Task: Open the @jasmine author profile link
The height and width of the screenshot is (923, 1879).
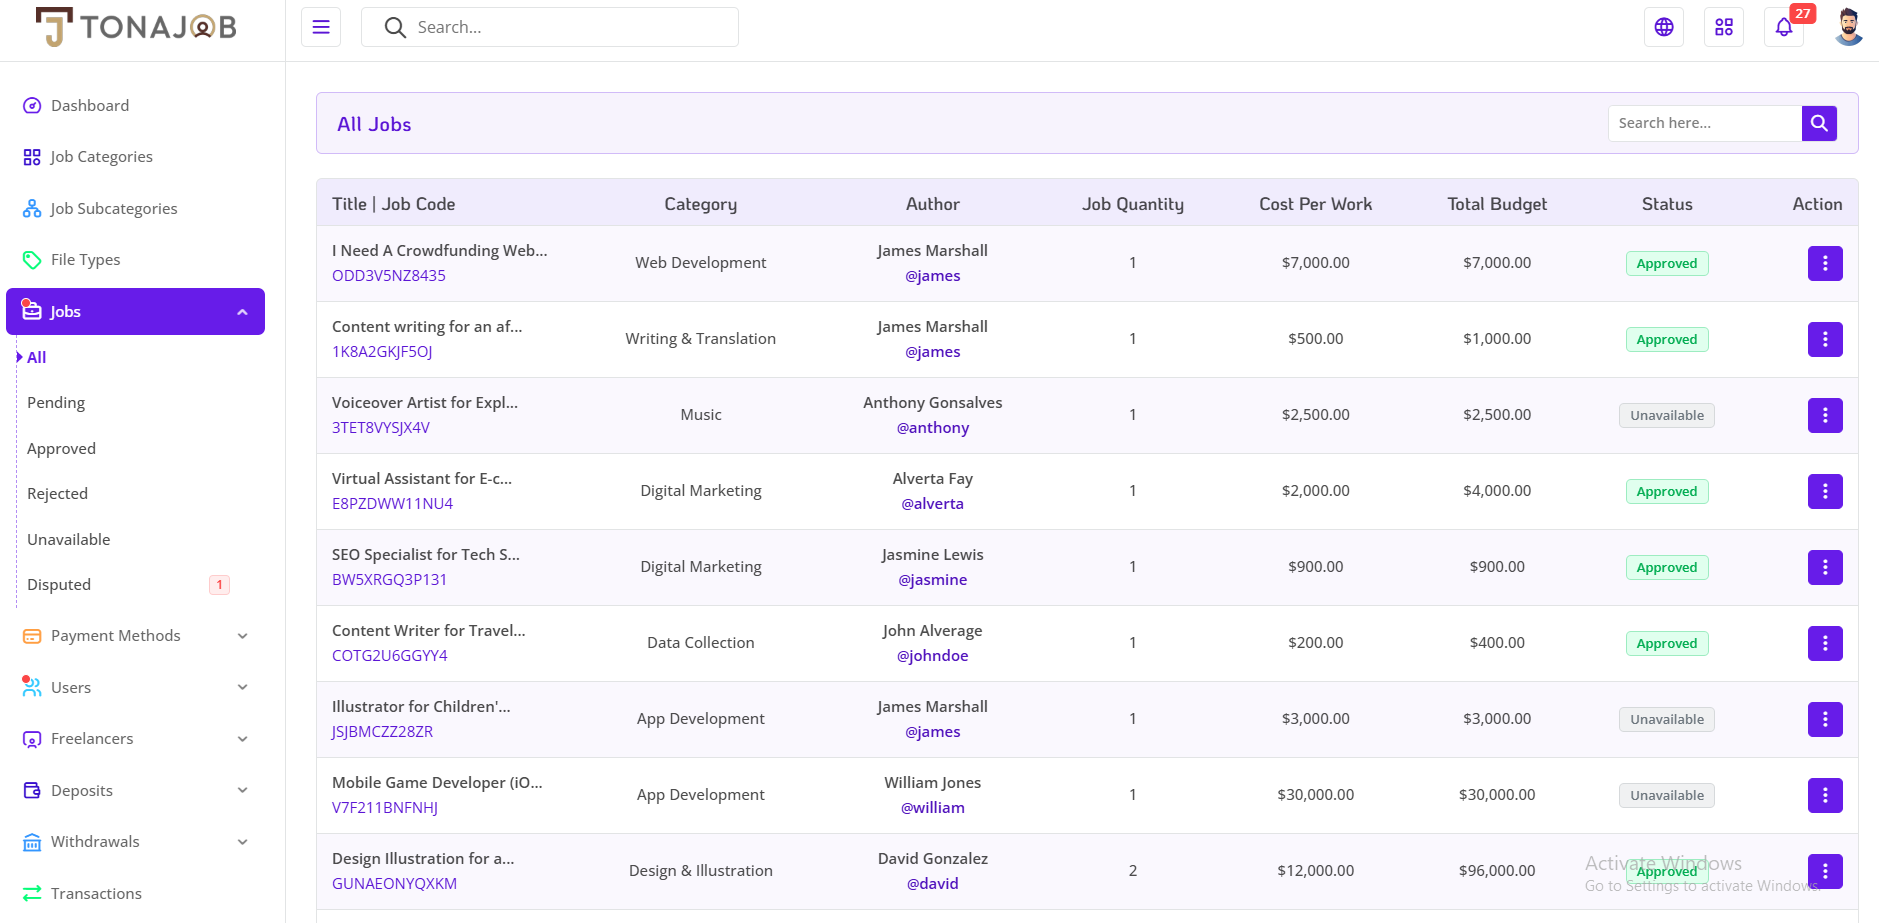Action: click(933, 580)
